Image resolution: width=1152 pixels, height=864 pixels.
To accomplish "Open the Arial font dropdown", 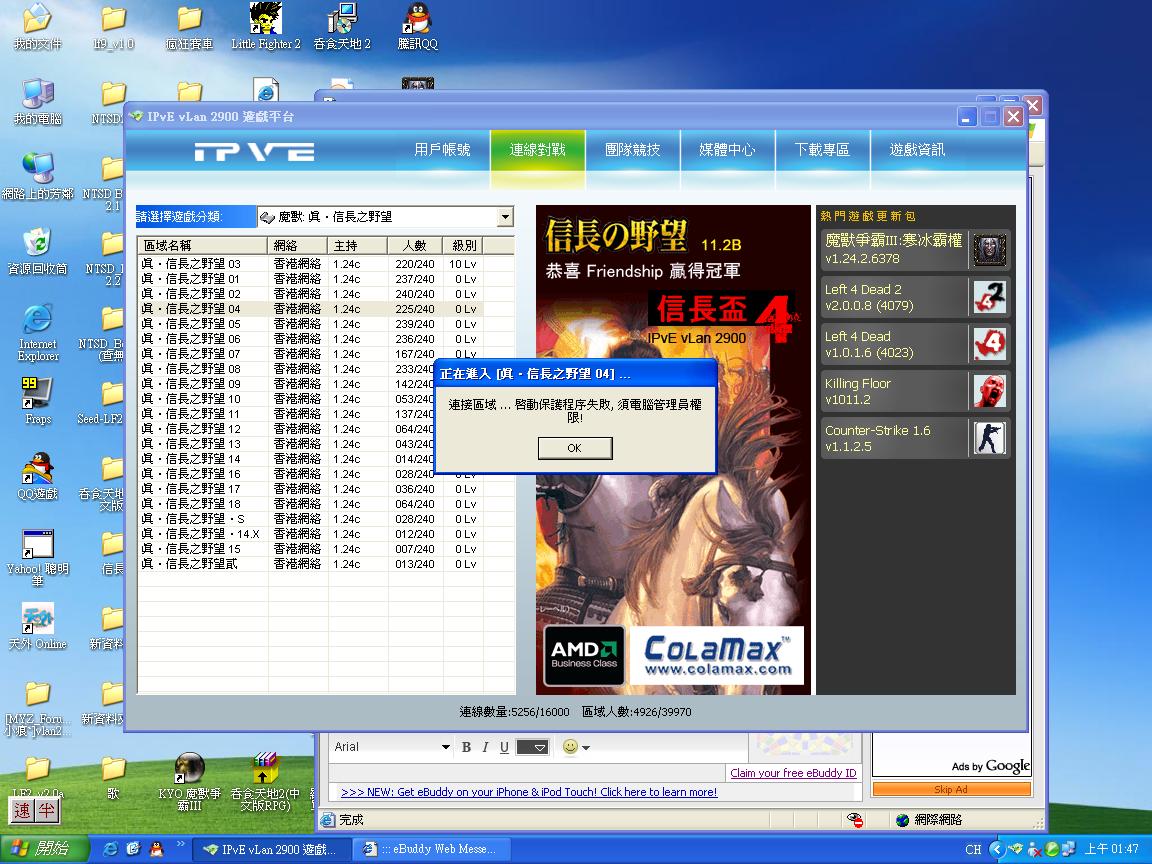I will 446,747.
